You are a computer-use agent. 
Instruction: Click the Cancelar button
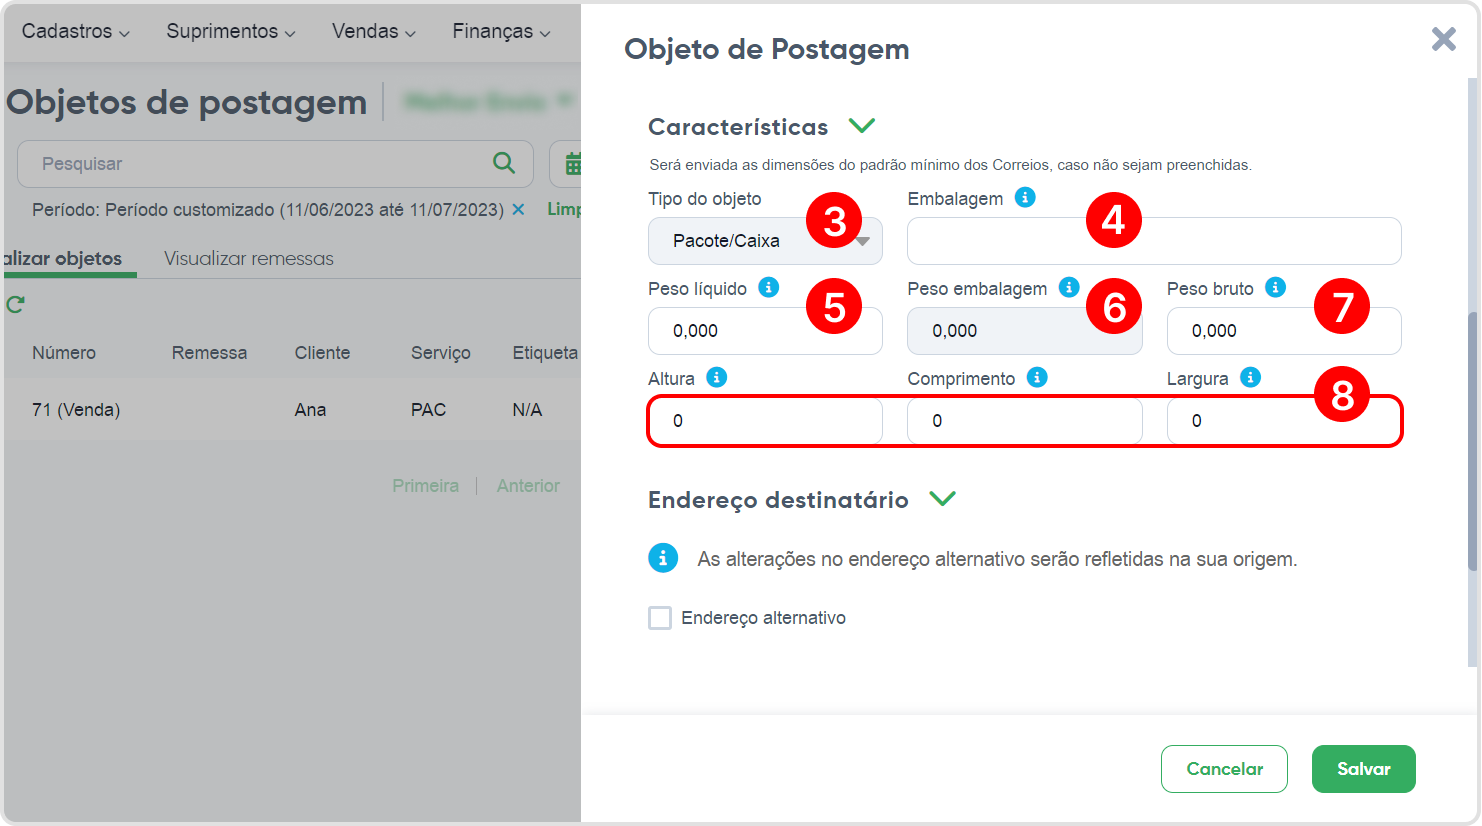click(x=1224, y=769)
